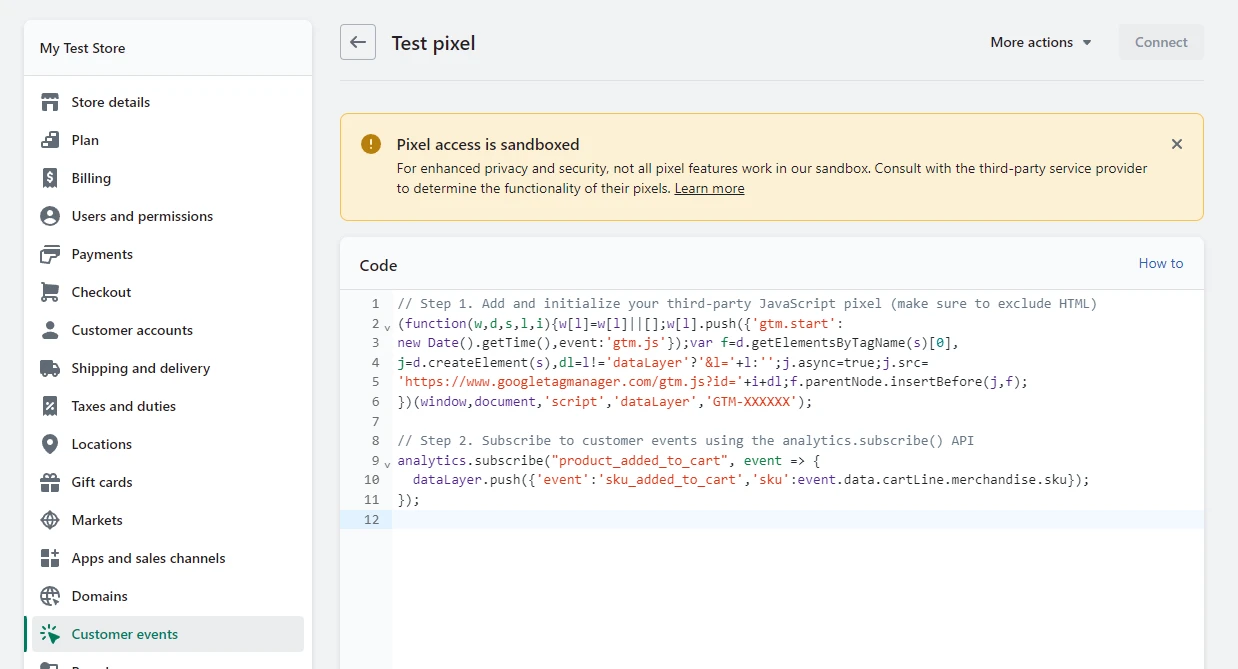Navigate to Payments settings
The height and width of the screenshot is (669, 1238).
coord(168,254)
